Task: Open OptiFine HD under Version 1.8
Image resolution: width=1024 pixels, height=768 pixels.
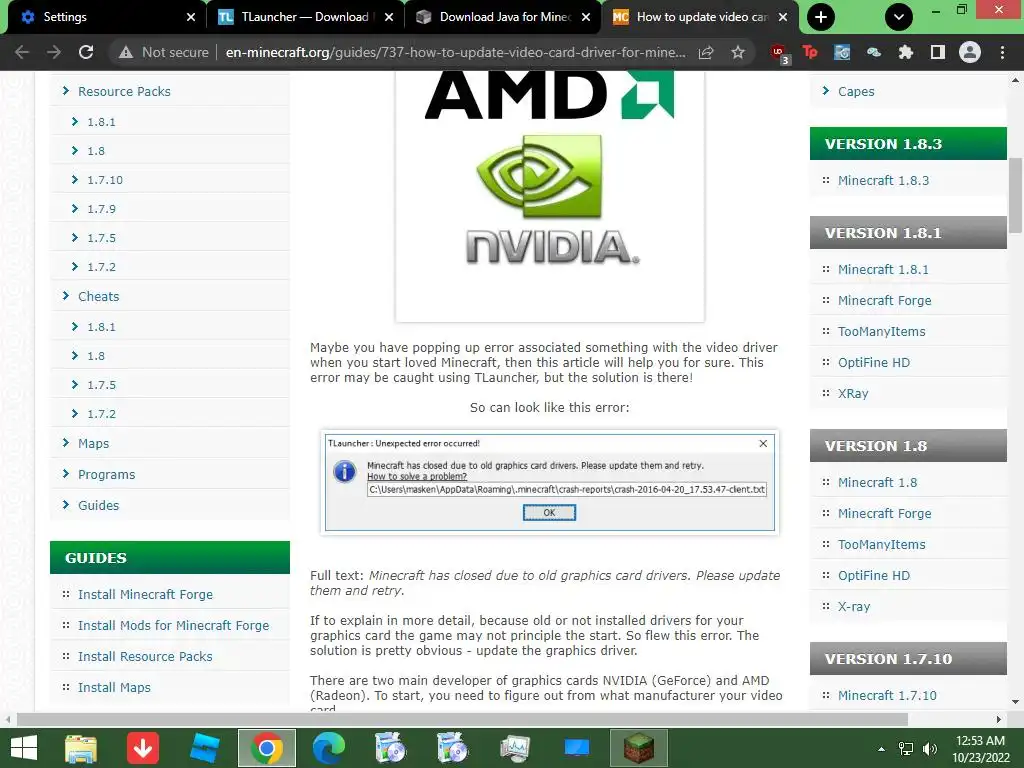Action: (874, 575)
